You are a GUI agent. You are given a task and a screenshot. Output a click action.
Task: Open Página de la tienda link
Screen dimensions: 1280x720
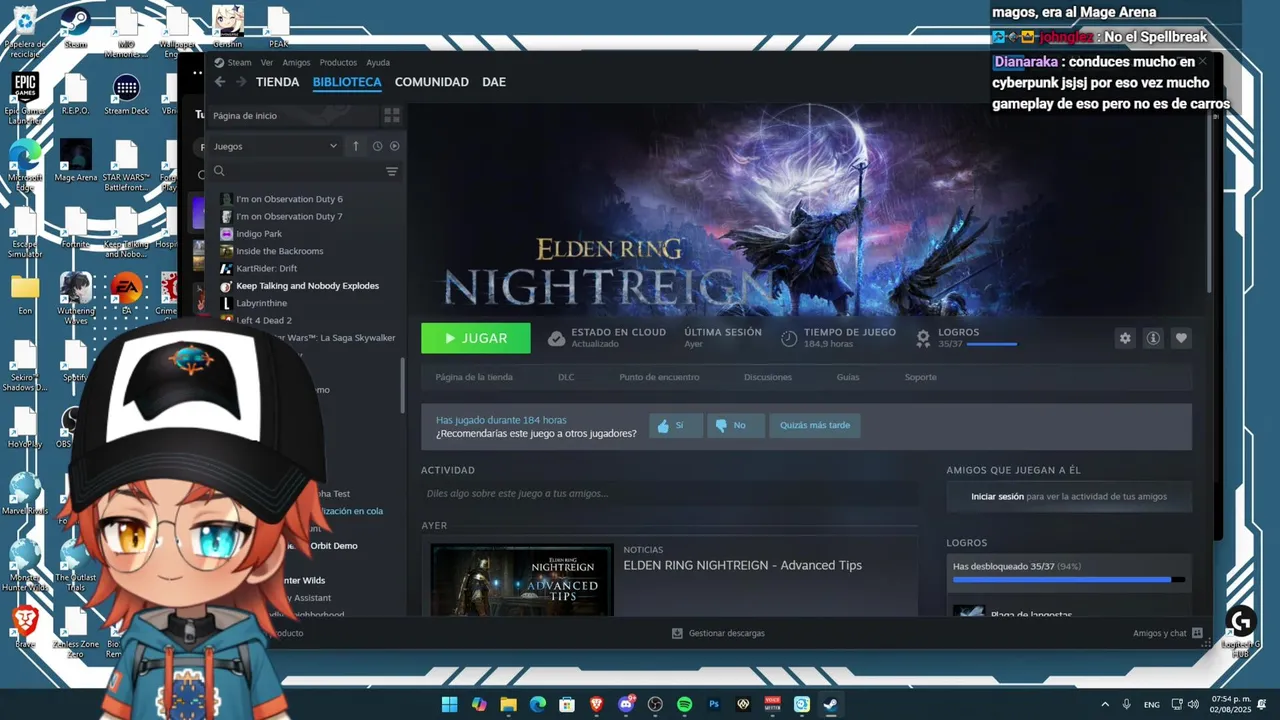click(x=474, y=377)
